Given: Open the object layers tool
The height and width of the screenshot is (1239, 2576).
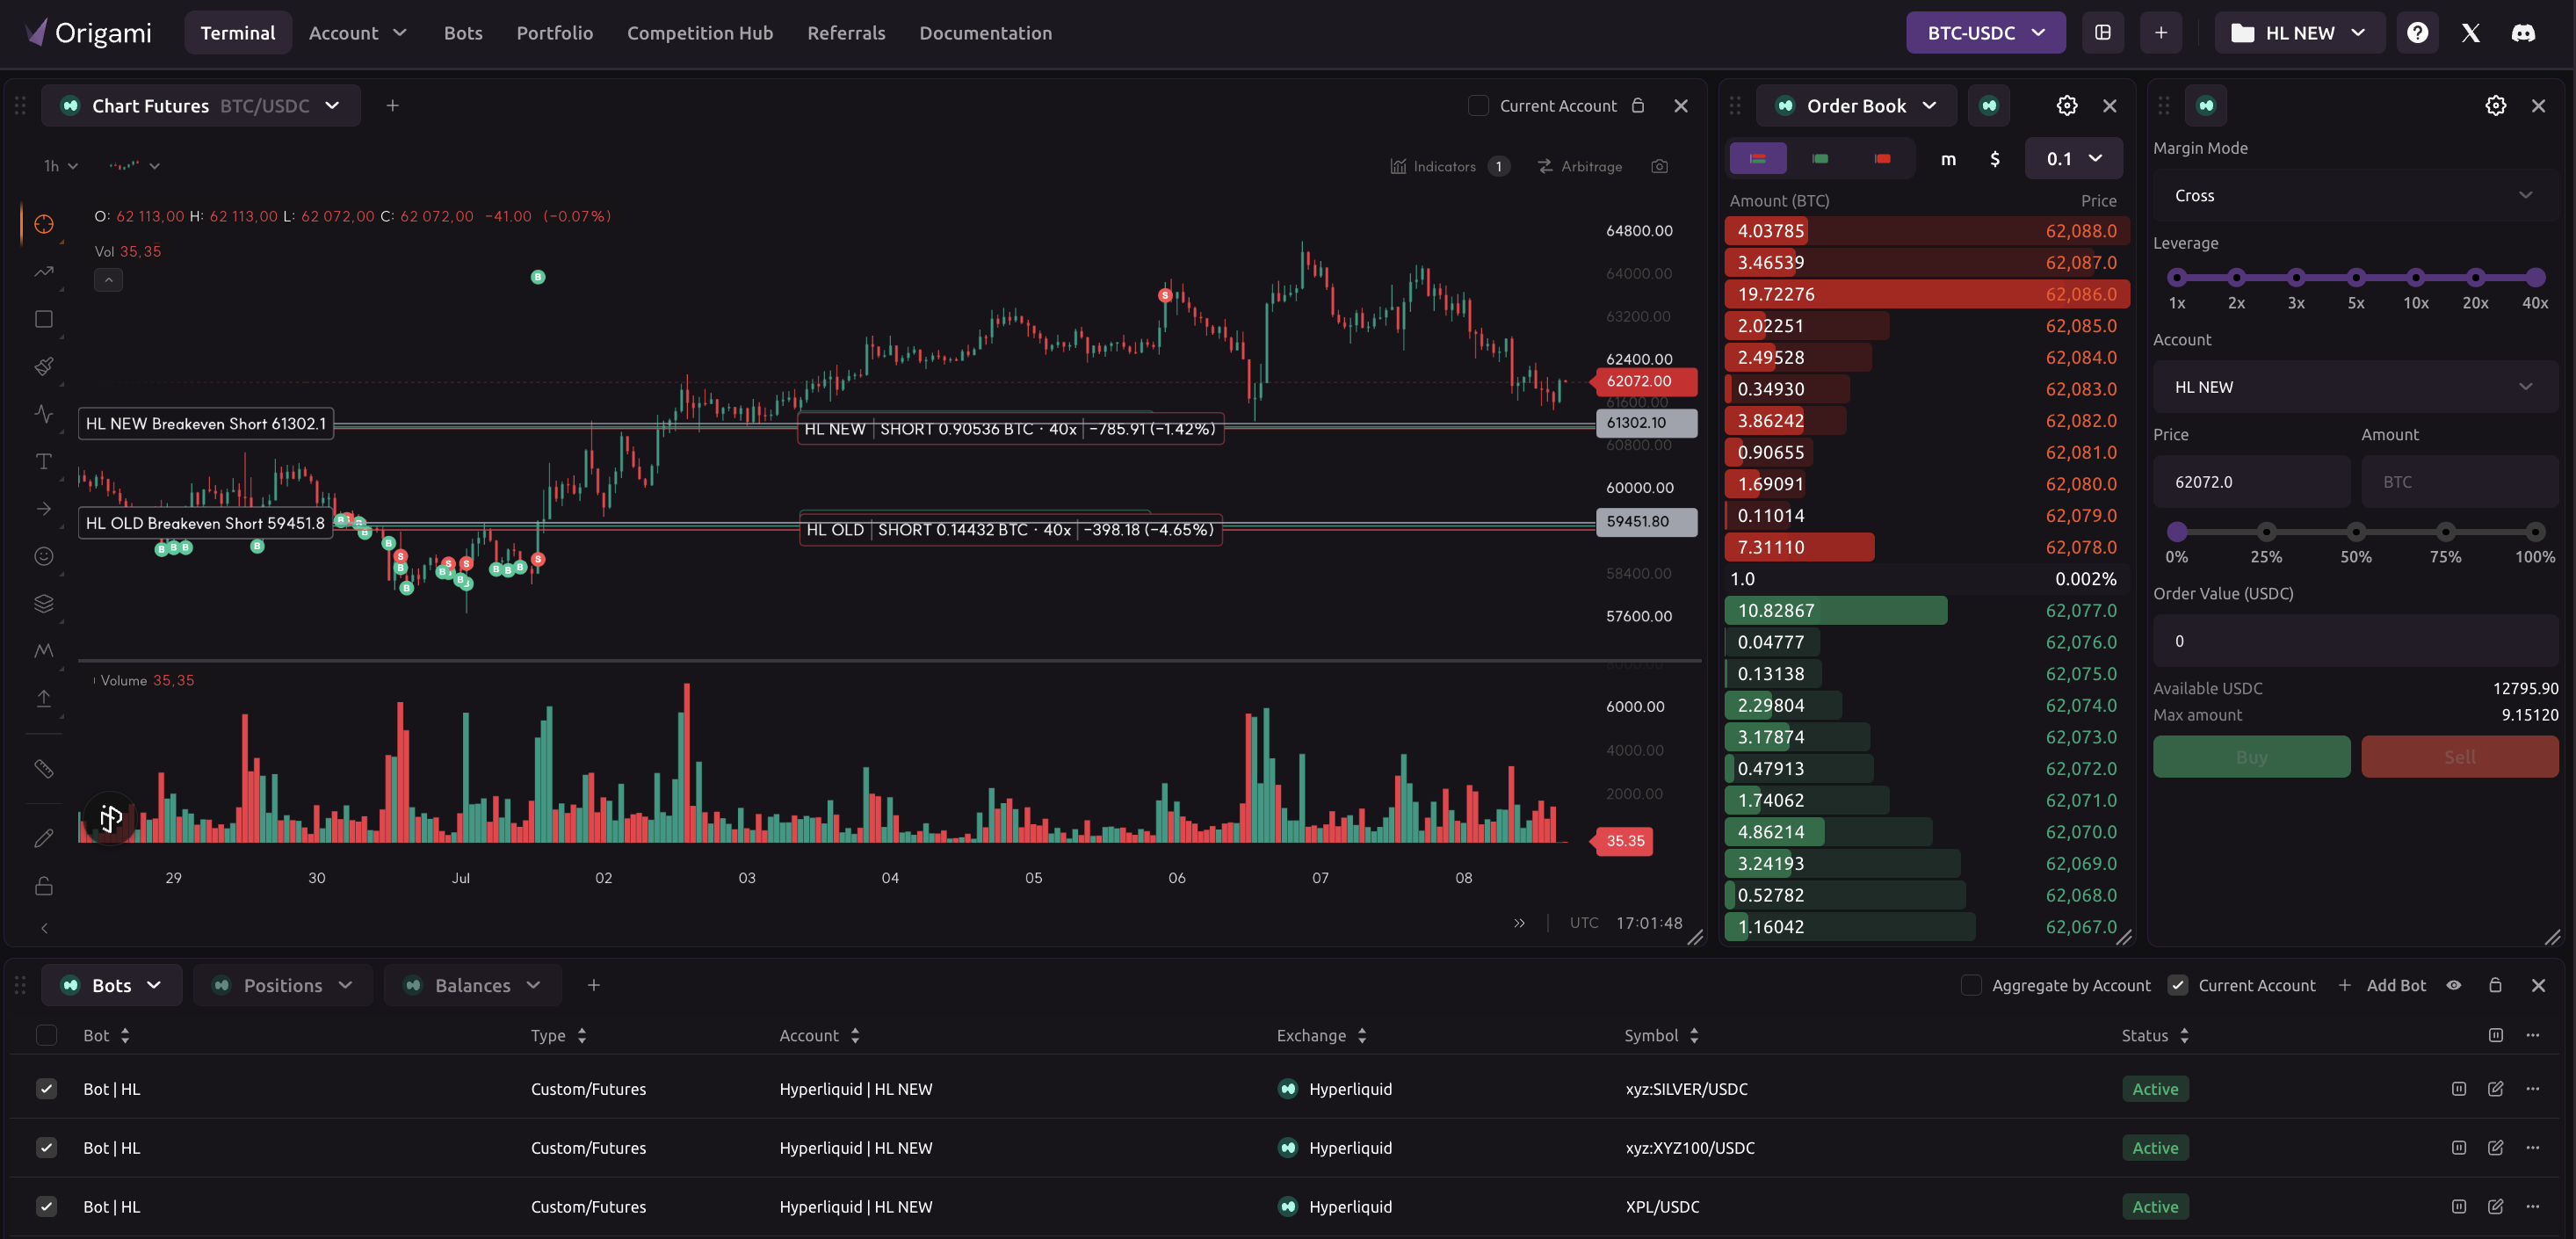Looking at the screenshot, I should tap(44, 603).
